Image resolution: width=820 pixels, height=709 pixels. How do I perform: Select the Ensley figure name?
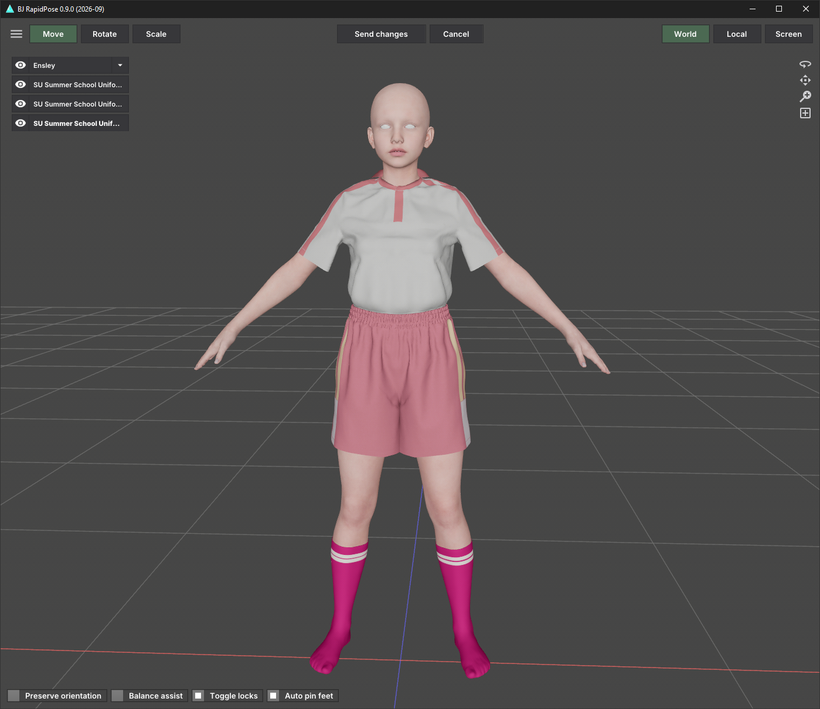pyautogui.click(x=44, y=65)
